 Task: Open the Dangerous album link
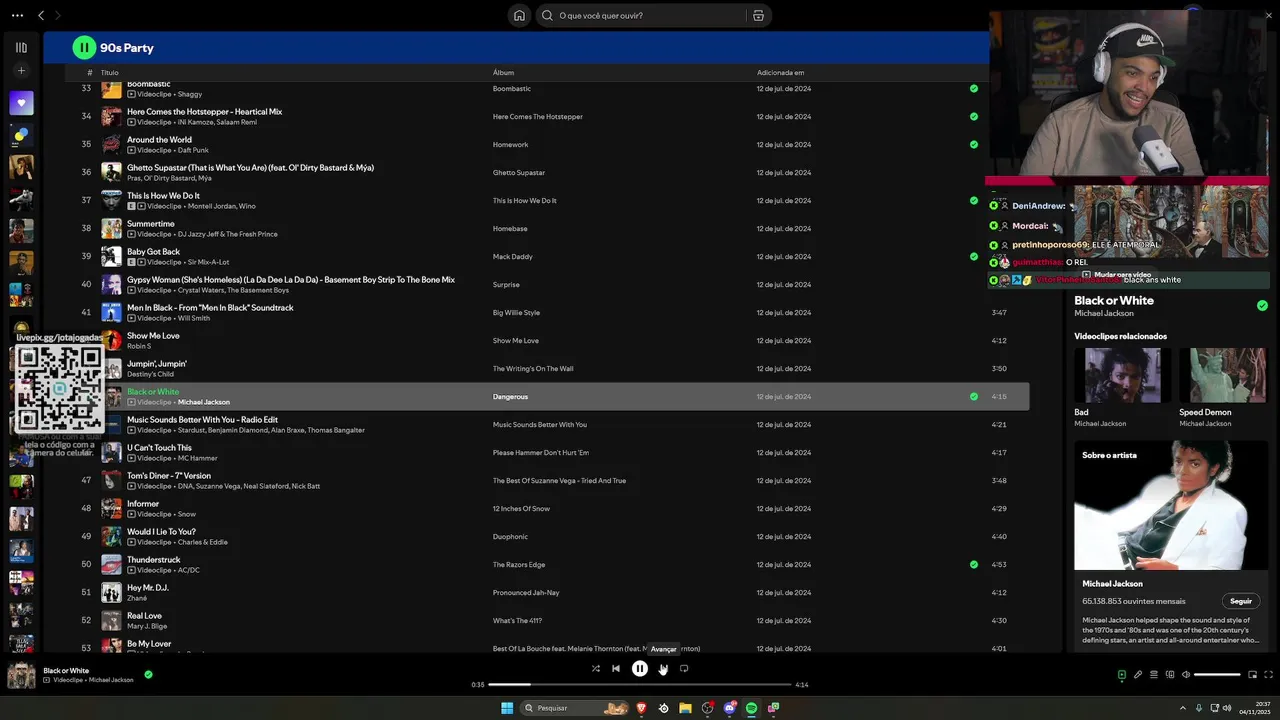click(x=510, y=396)
